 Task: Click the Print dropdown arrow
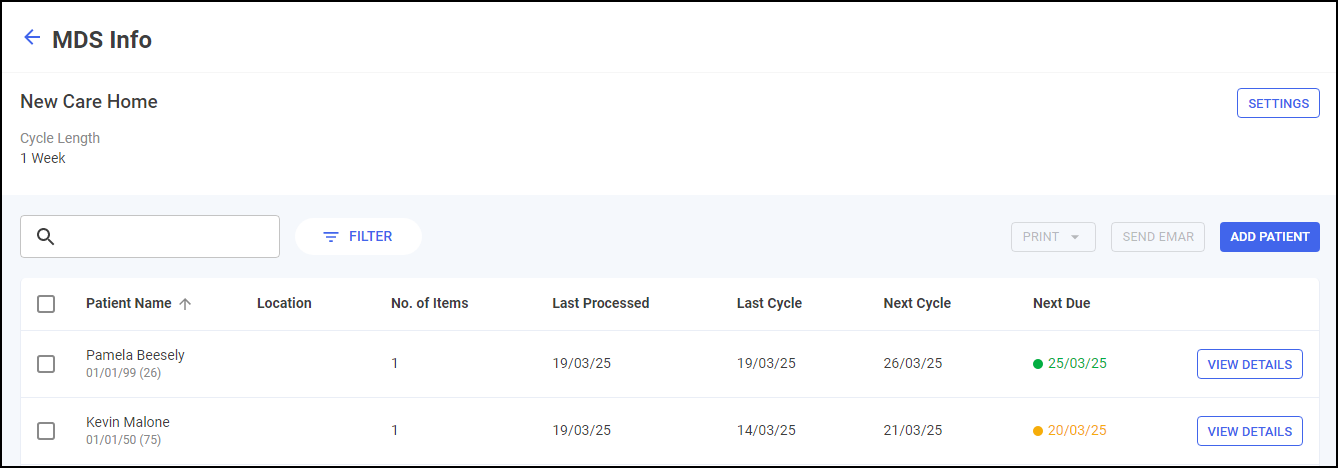1075,238
